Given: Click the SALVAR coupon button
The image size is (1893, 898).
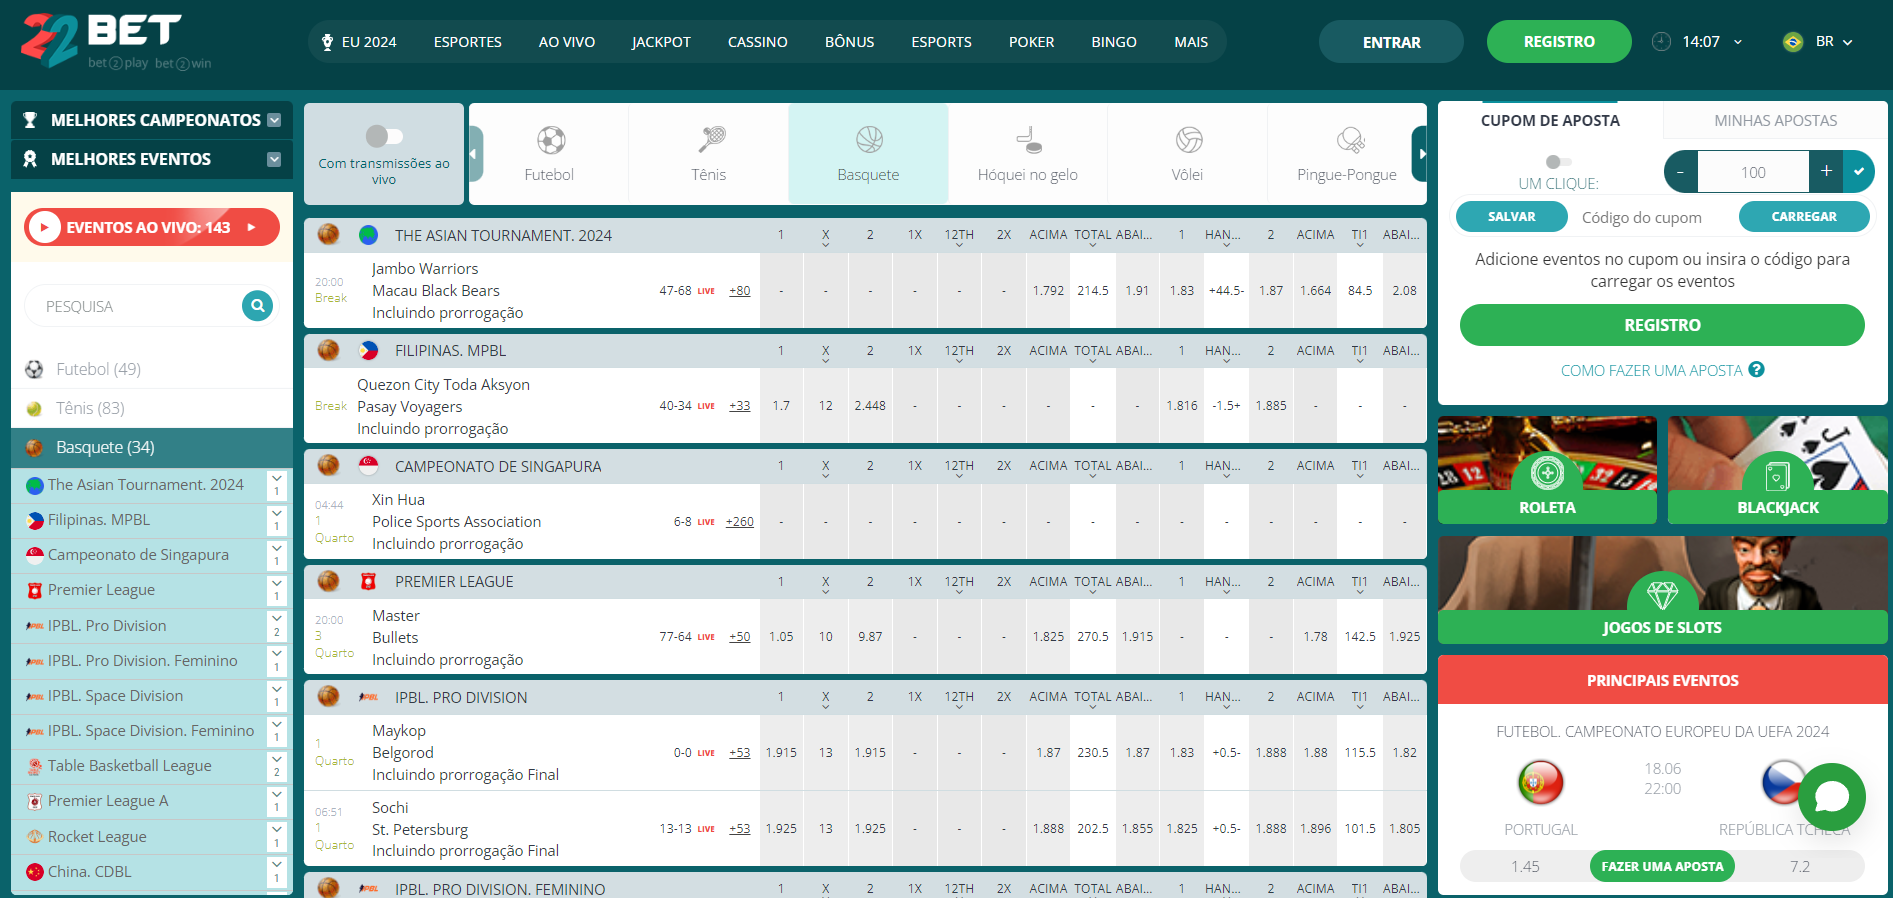Looking at the screenshot, I should coord(1511,216).
